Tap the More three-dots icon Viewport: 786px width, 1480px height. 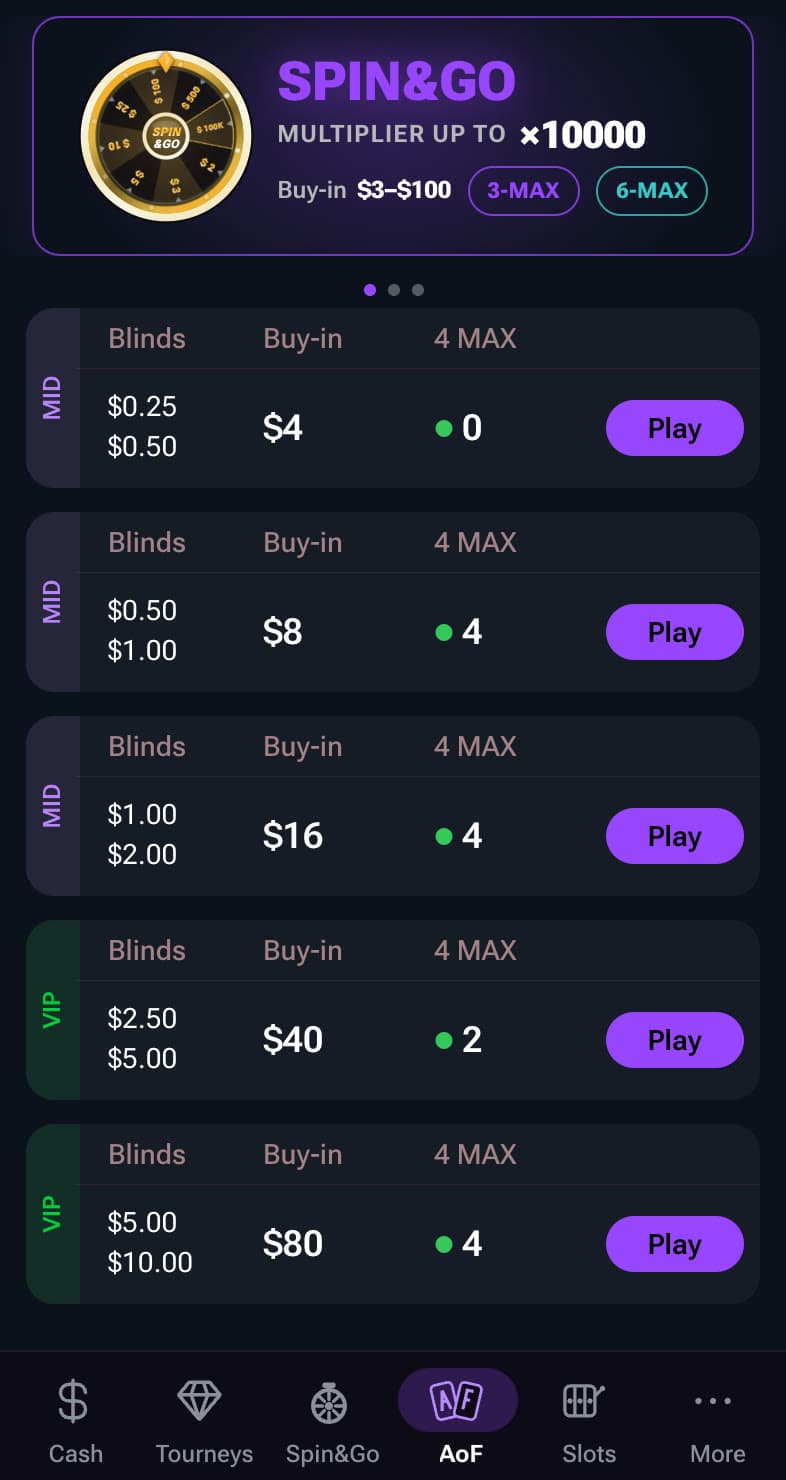[x=713, y=1401]
